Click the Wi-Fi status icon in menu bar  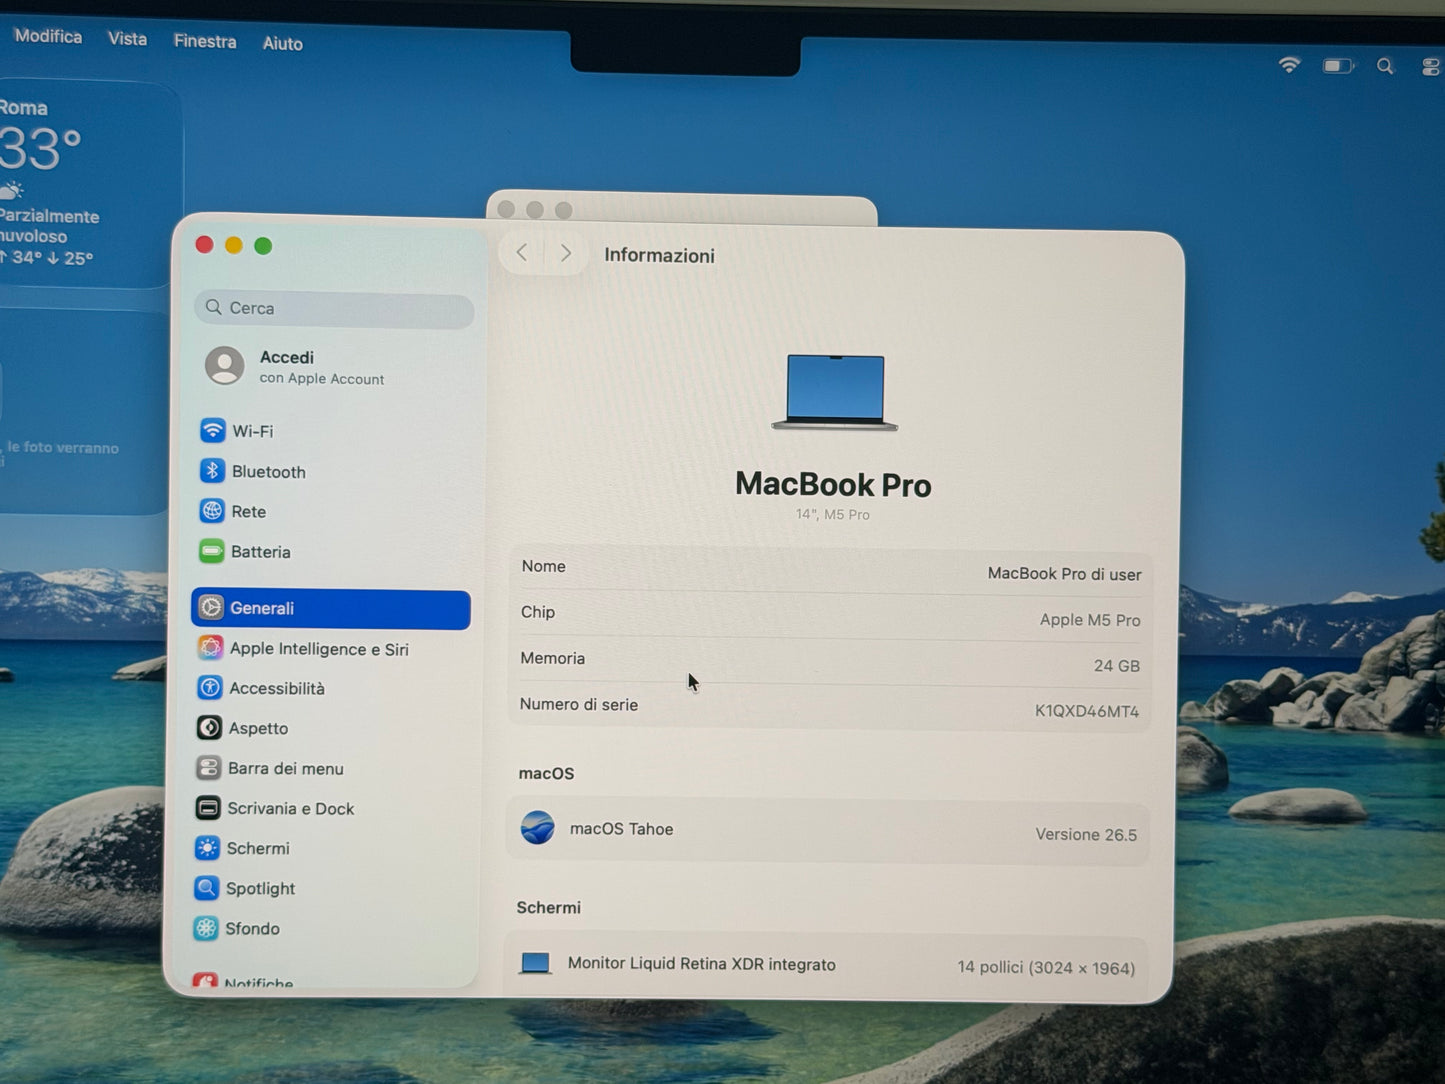tap(1290, 65)
